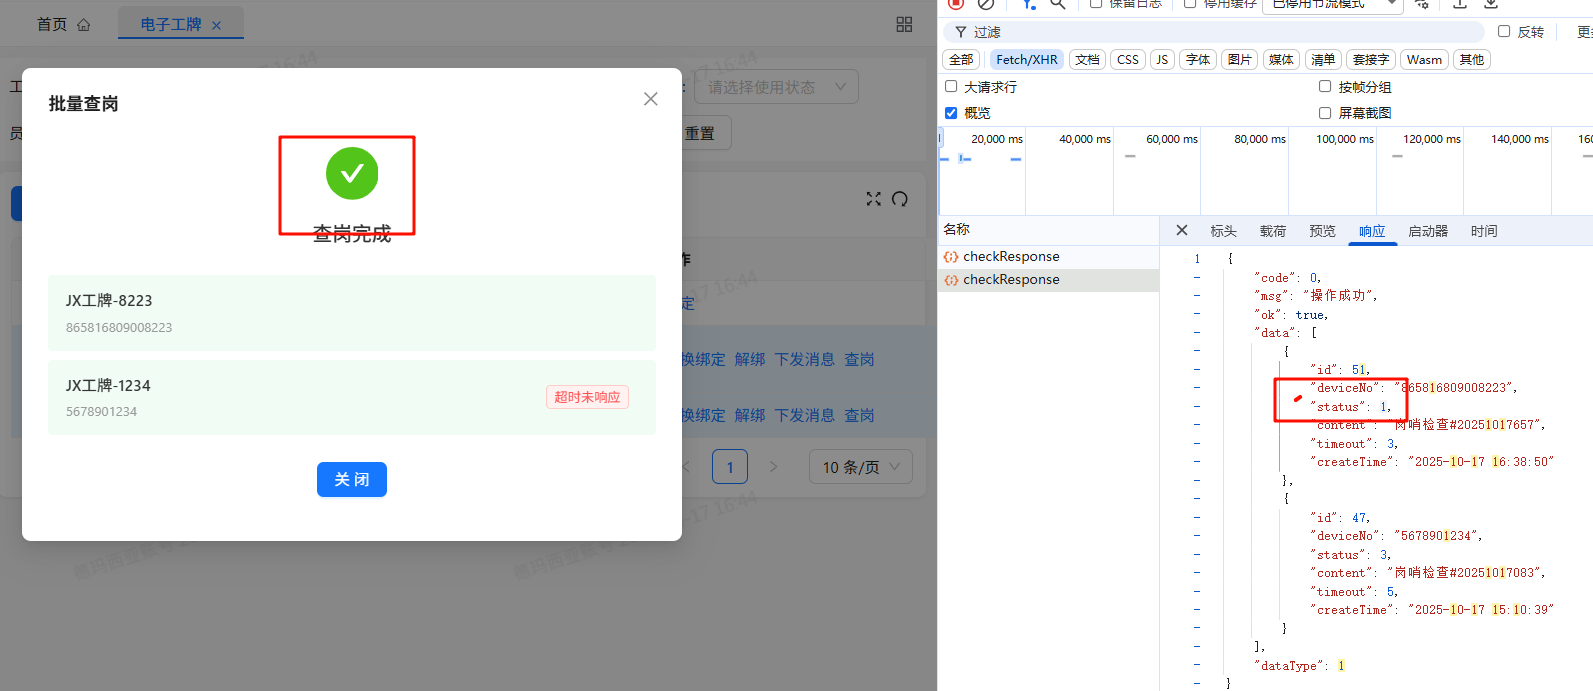Click 下发消息 link in second table row
This screenshot has width=1593, height=691.
coord(805,415)
